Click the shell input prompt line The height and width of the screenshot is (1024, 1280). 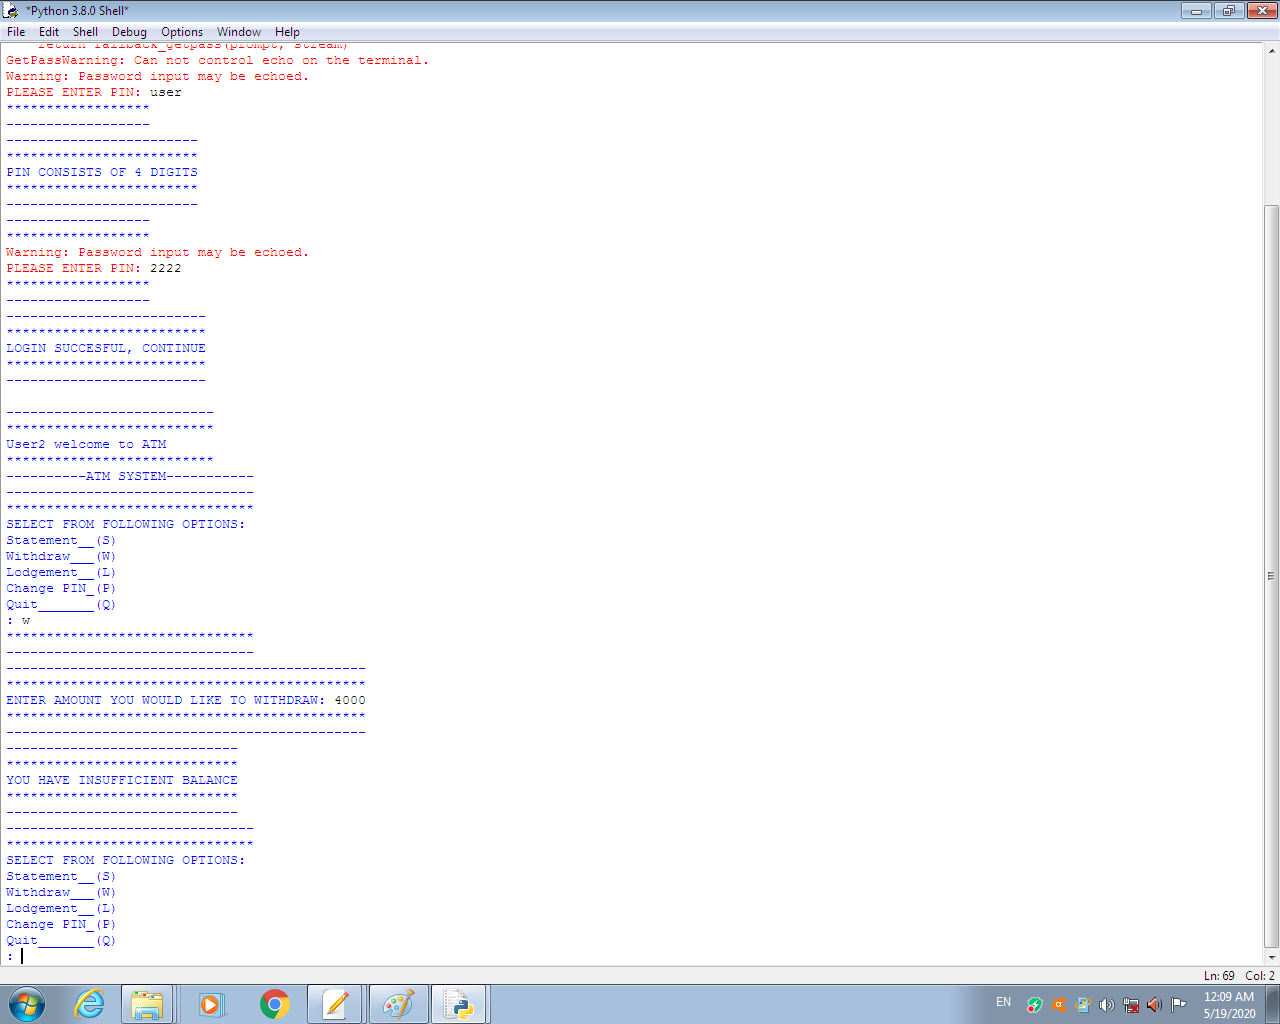300,956
